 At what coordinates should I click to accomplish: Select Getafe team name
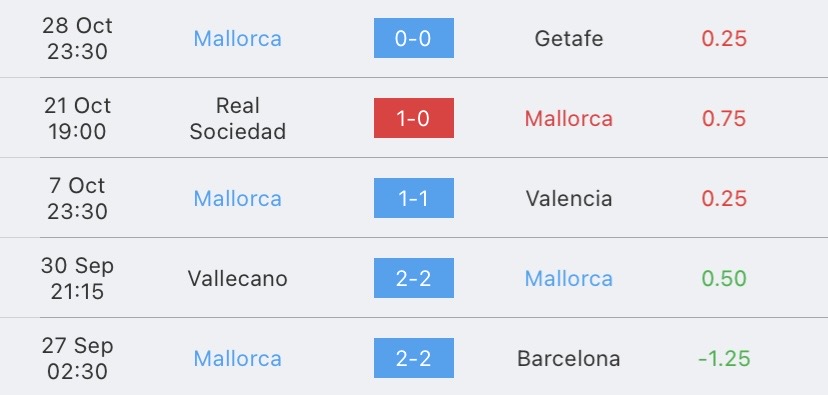(x=569, y=39)
